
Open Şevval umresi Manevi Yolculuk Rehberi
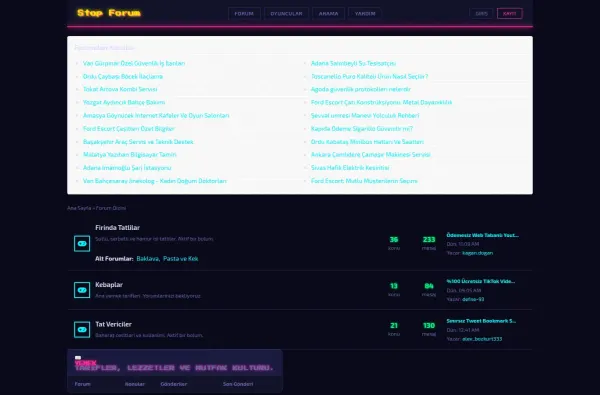[x=365, y=115]
